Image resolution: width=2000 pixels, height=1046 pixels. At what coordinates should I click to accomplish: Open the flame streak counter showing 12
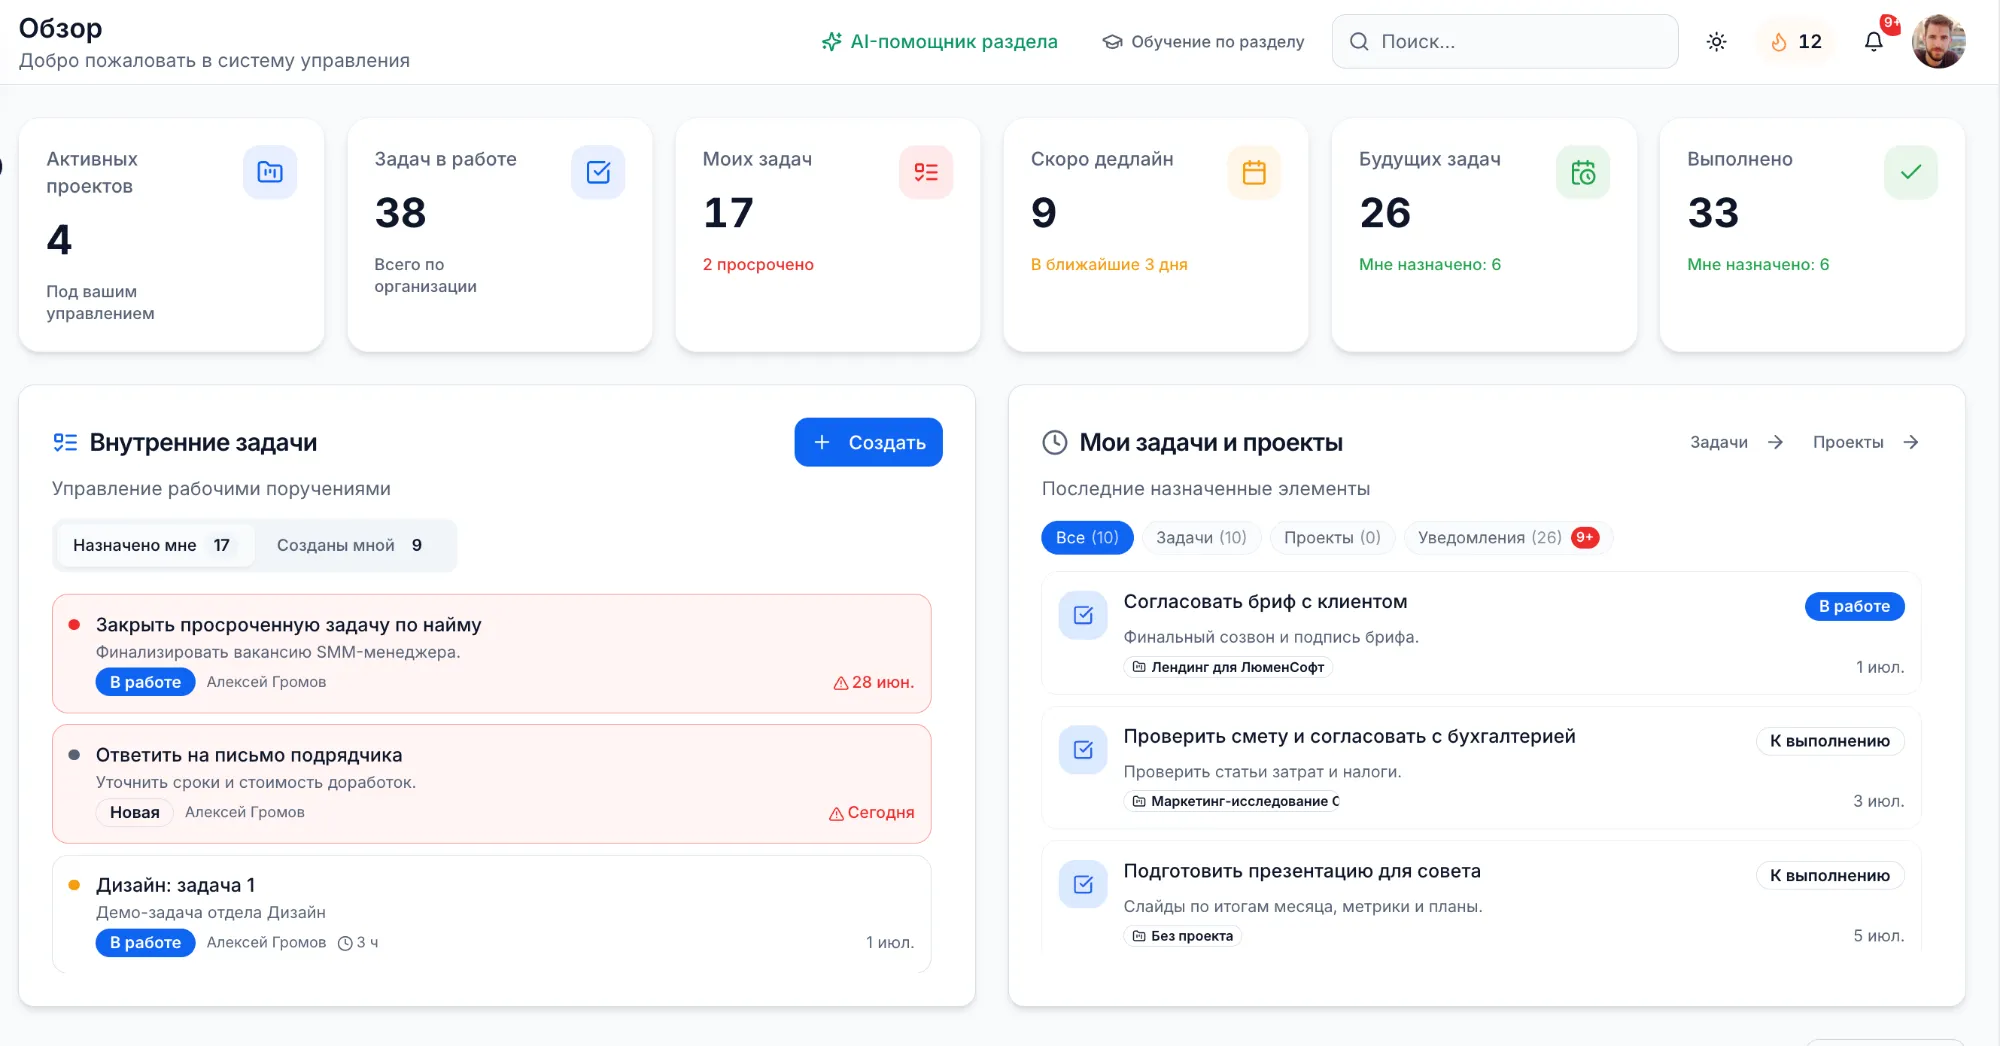pyautogui.click(x=1796, y=42)
